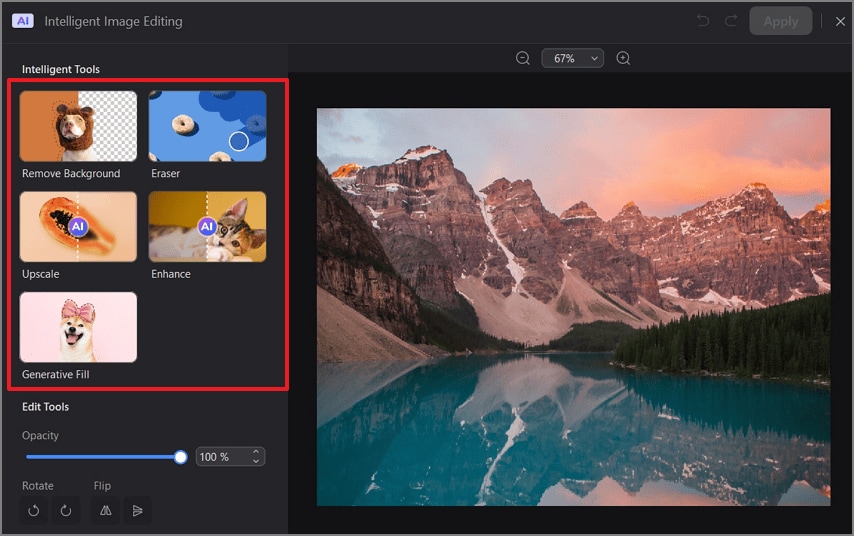854x536 pixels.
Task: Decrease opacity with the down stepper arrow
Action: [x=256, y=461]
